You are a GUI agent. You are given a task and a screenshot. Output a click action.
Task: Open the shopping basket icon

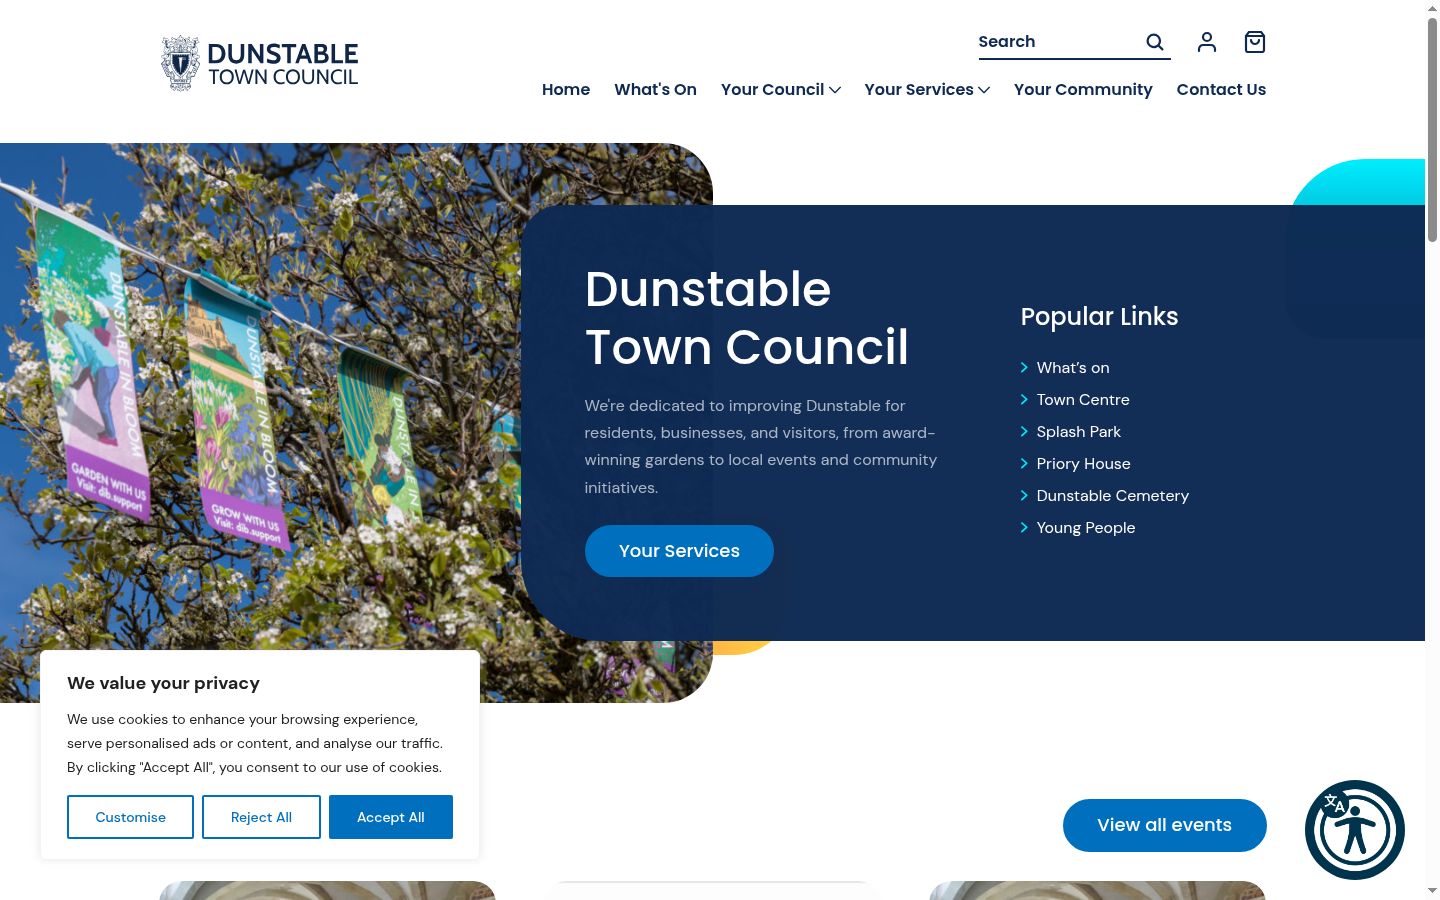1255,42
